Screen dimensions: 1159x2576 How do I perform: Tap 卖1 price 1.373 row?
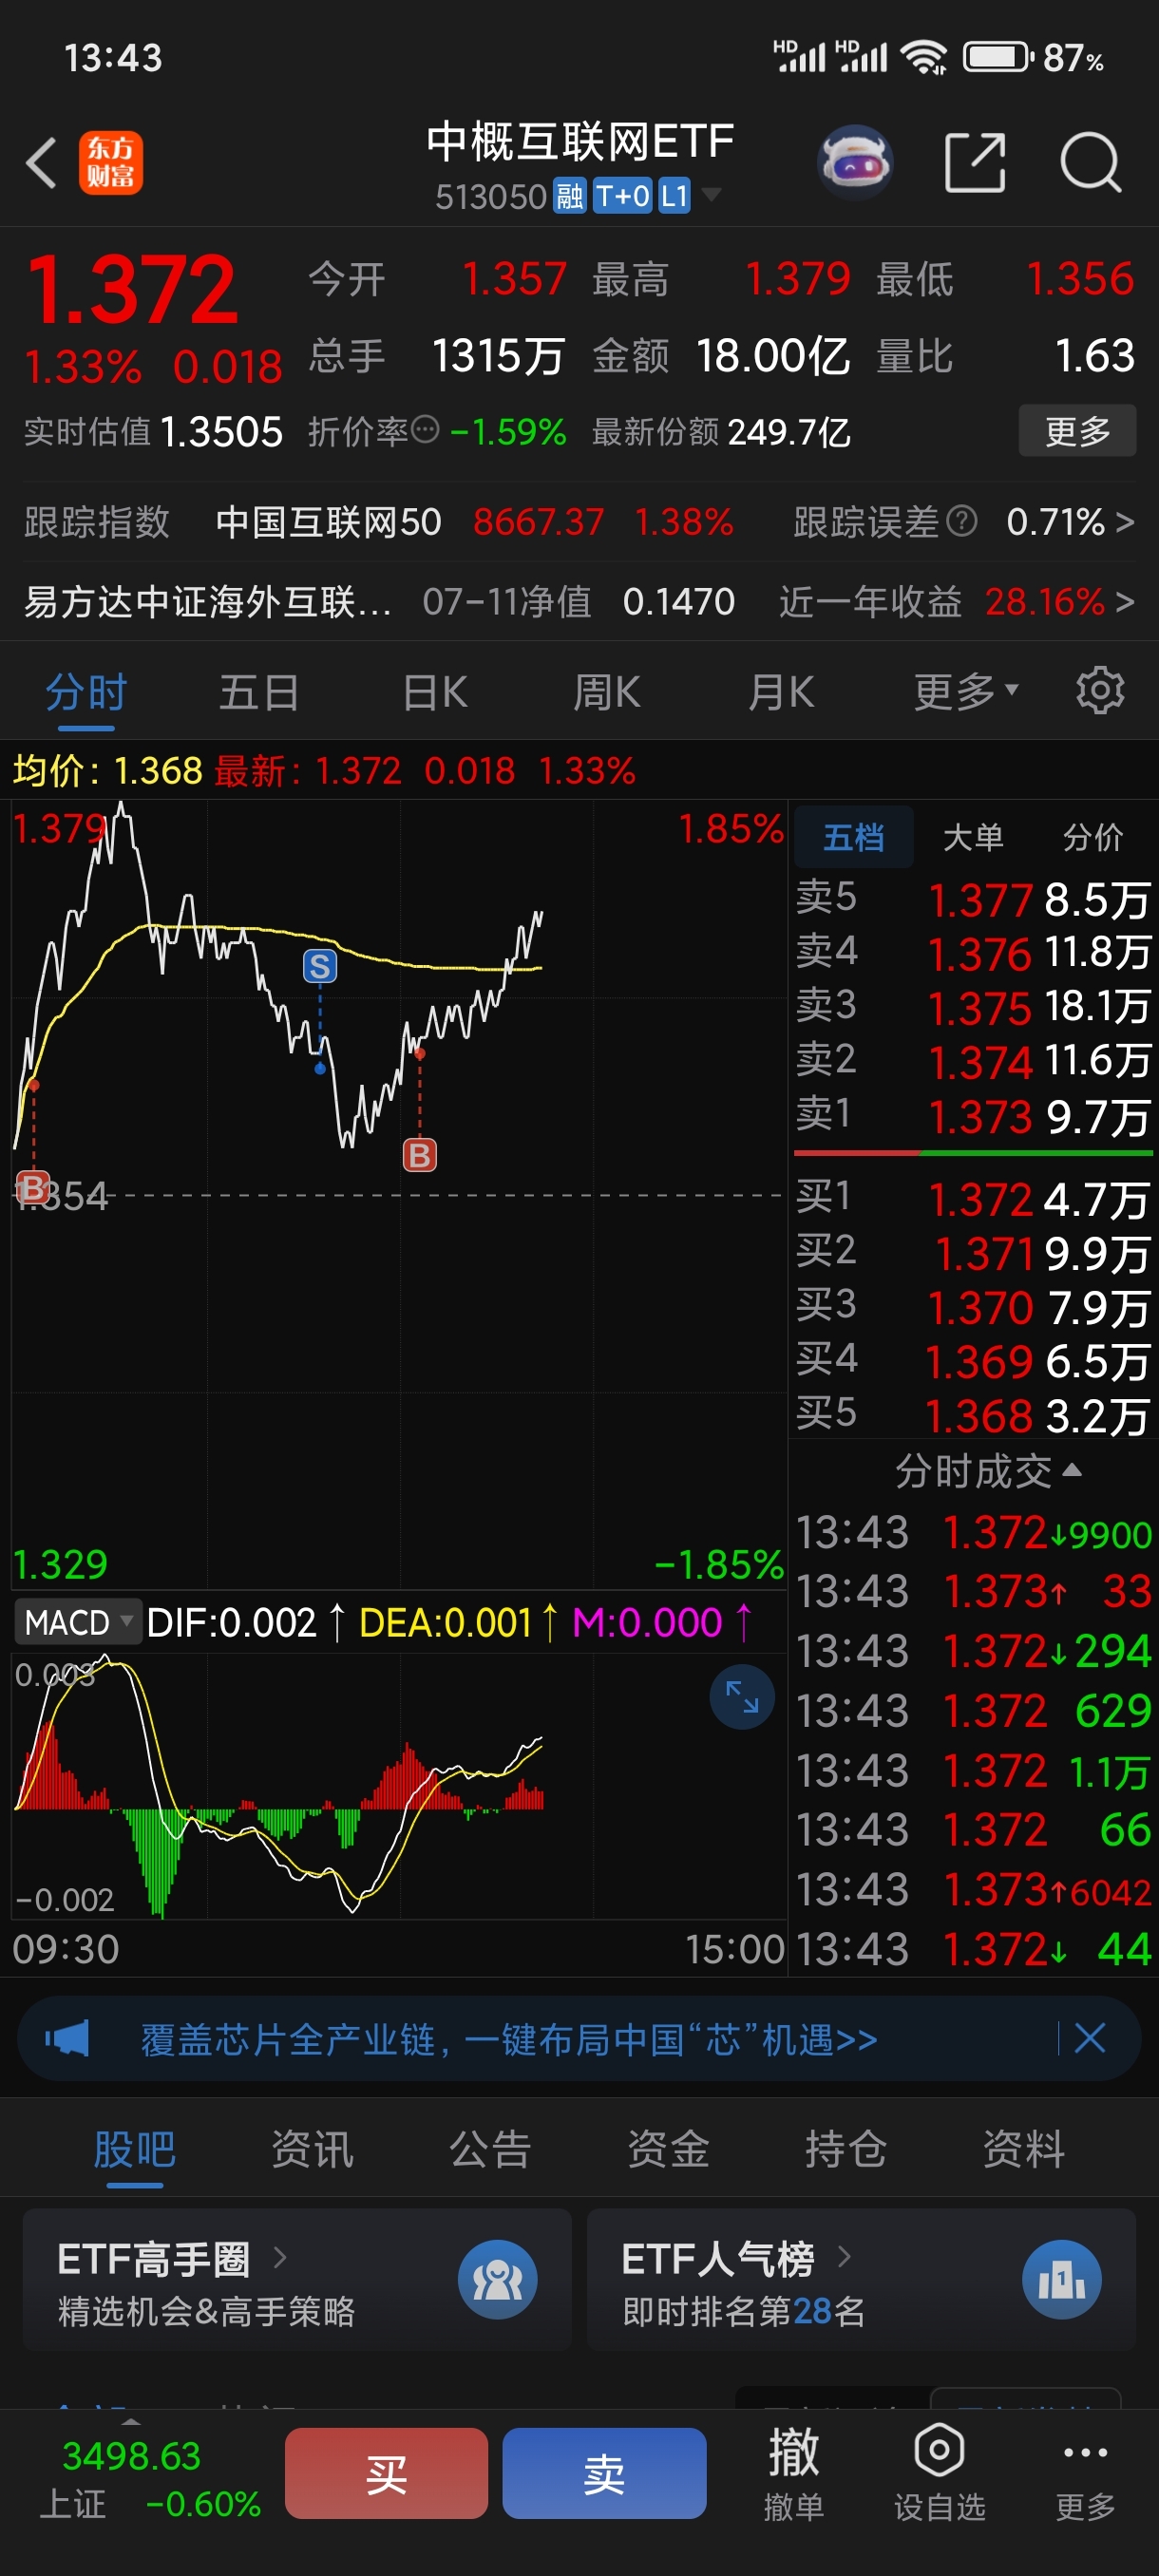[x=973, y=1115]
